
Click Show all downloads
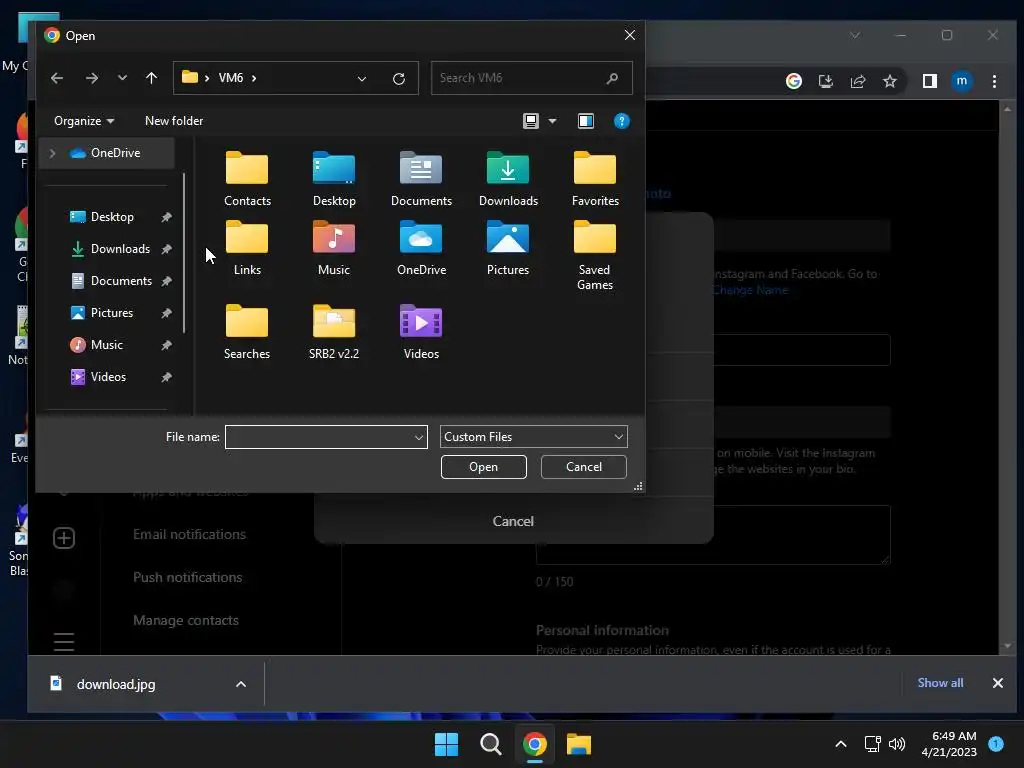click(x=940, y=682)
